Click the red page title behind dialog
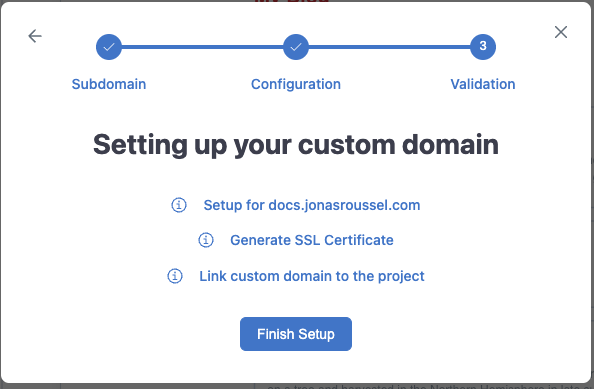This screenshot has width=594, height=389. click(x=292, y=1)
